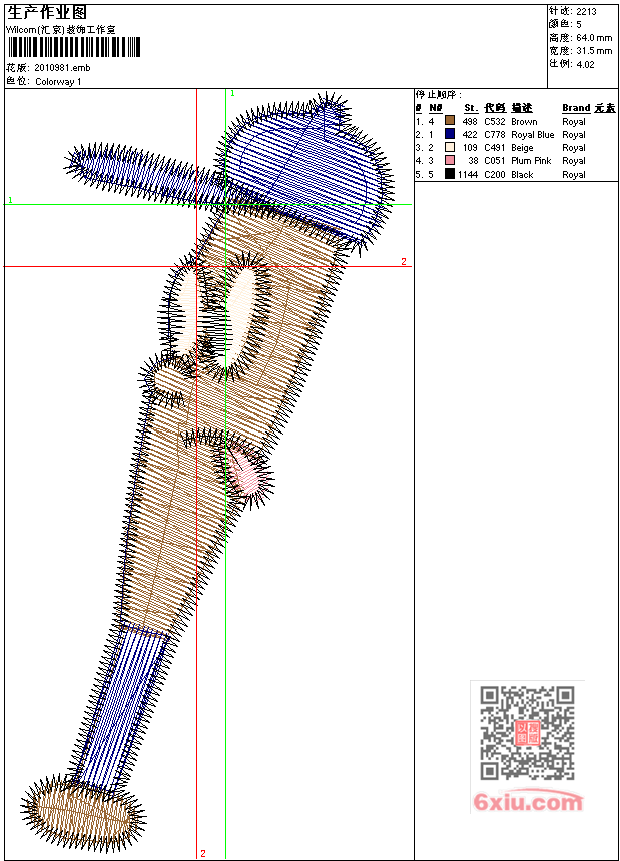Click the thread code 'C491'
This screenshot has height=861, width=620.
[495, 148]
